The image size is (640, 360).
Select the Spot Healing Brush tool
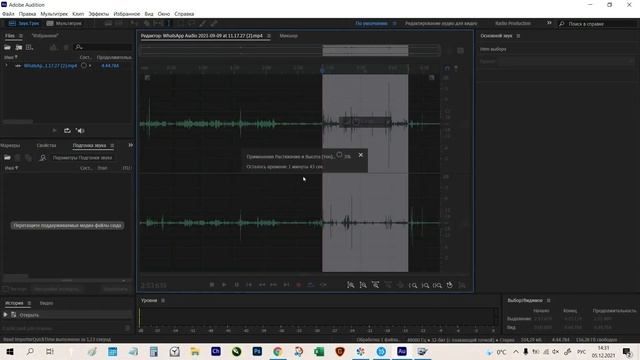pyautogui.click(x=214, y=24)
